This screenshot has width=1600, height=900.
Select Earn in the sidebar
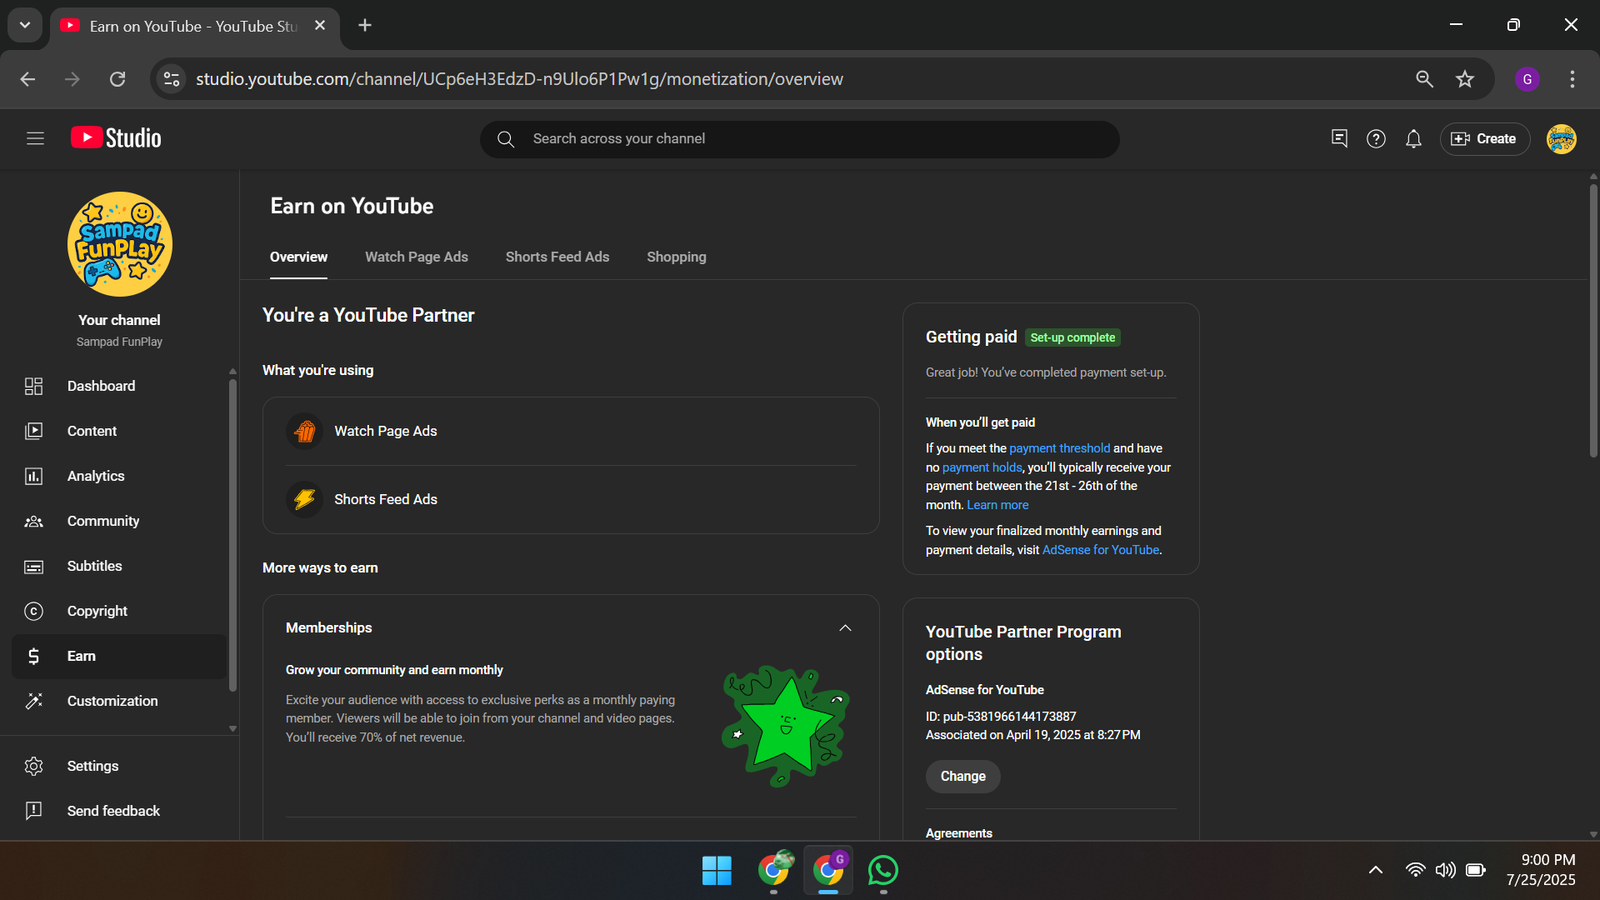[119, 656]
